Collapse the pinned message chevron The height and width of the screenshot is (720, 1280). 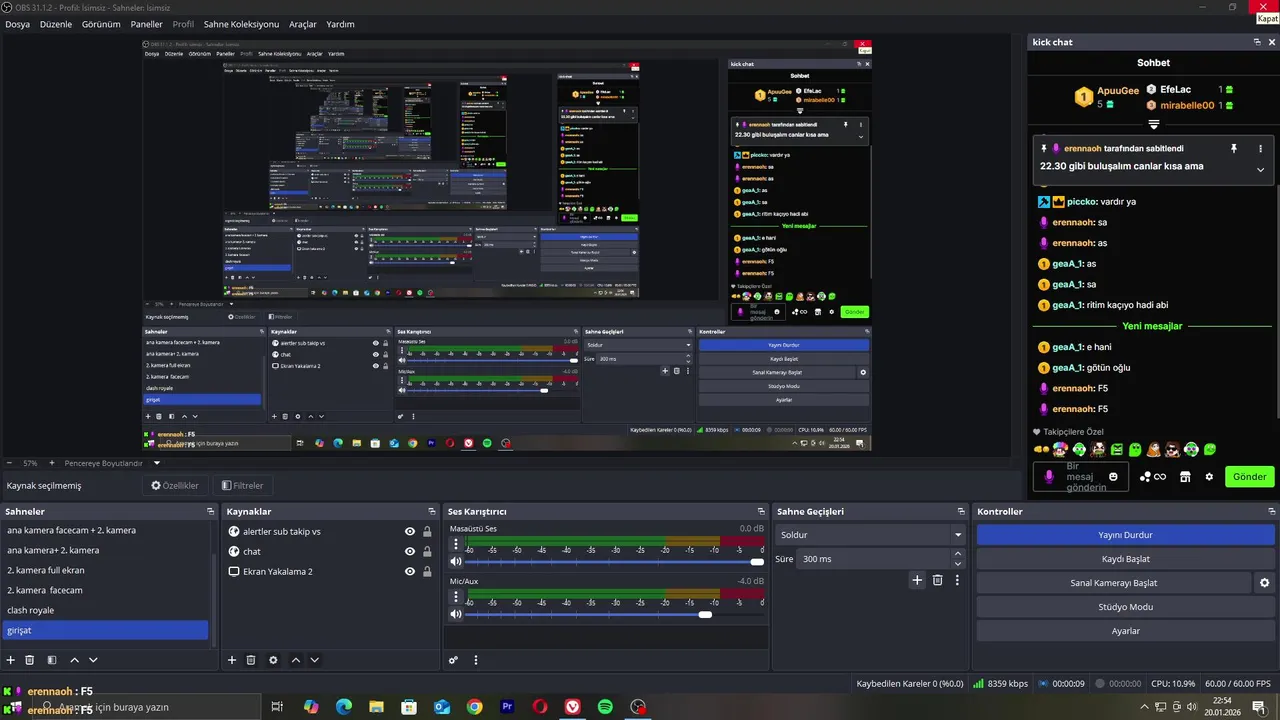click(x=1260, y=169)
